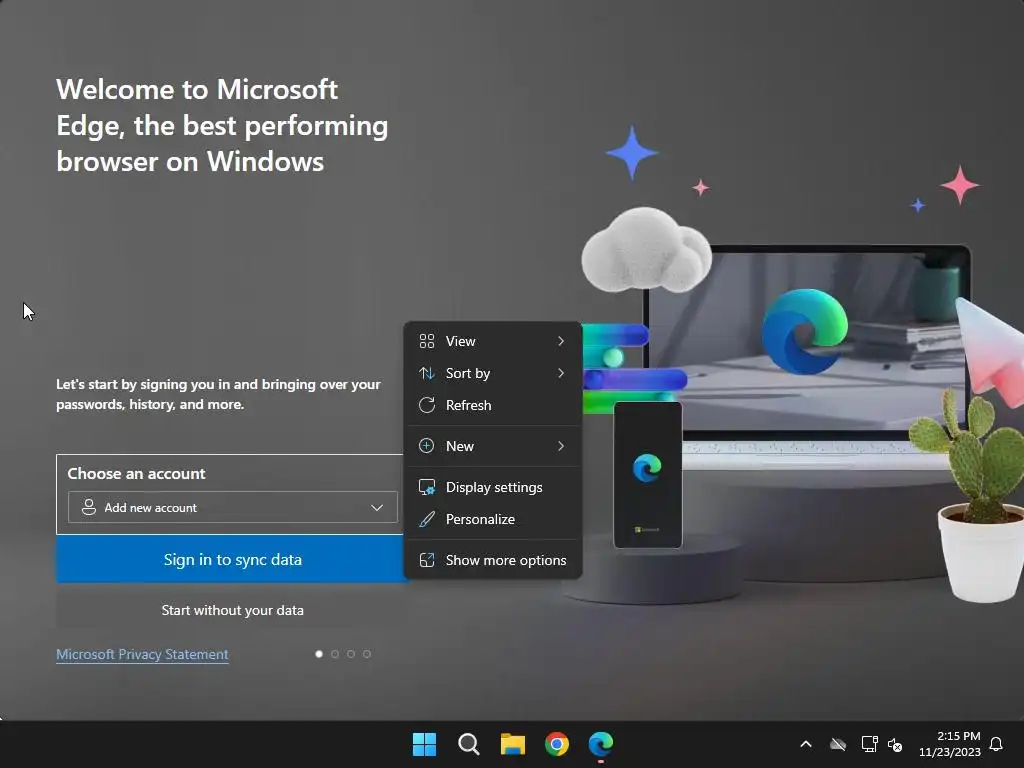Click the account dropdown chevron arrow
1024x768 pixels.
(x=377, y=507)
